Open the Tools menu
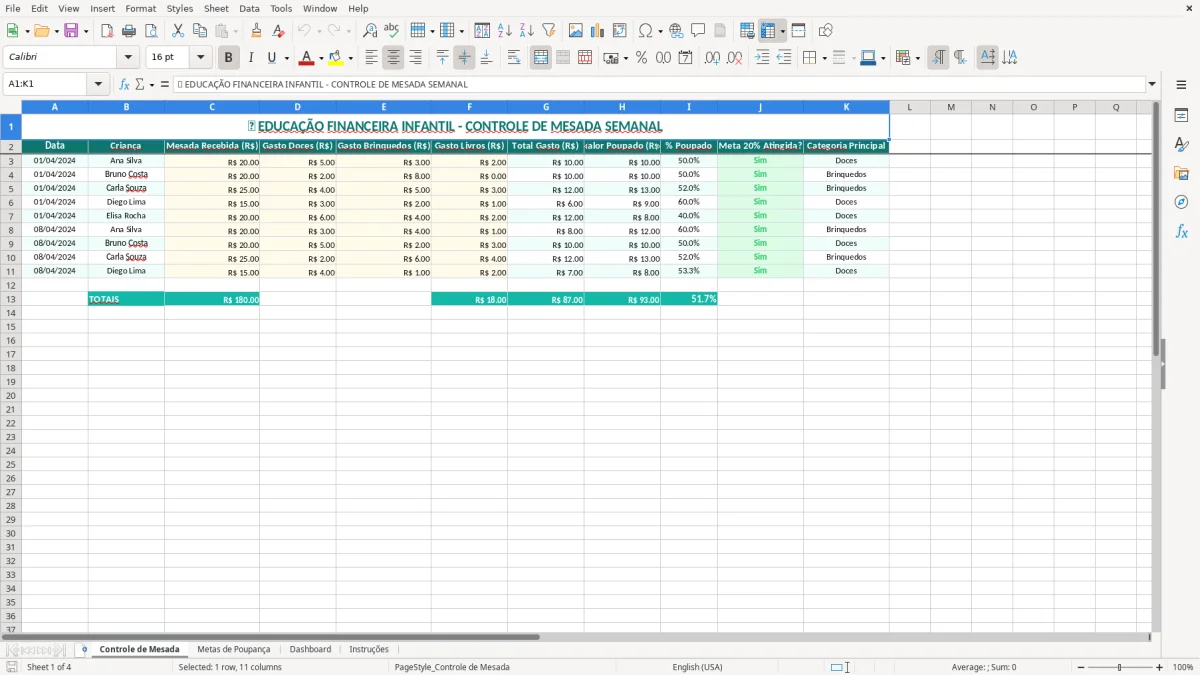The width and height of the screenshot is (1200, 675). coord(281,8)
